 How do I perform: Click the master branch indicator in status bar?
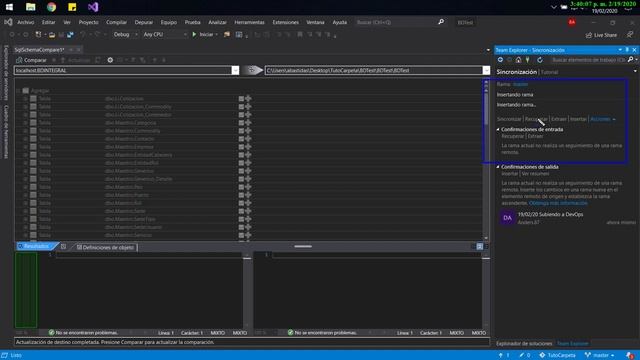tap(599, 356)
